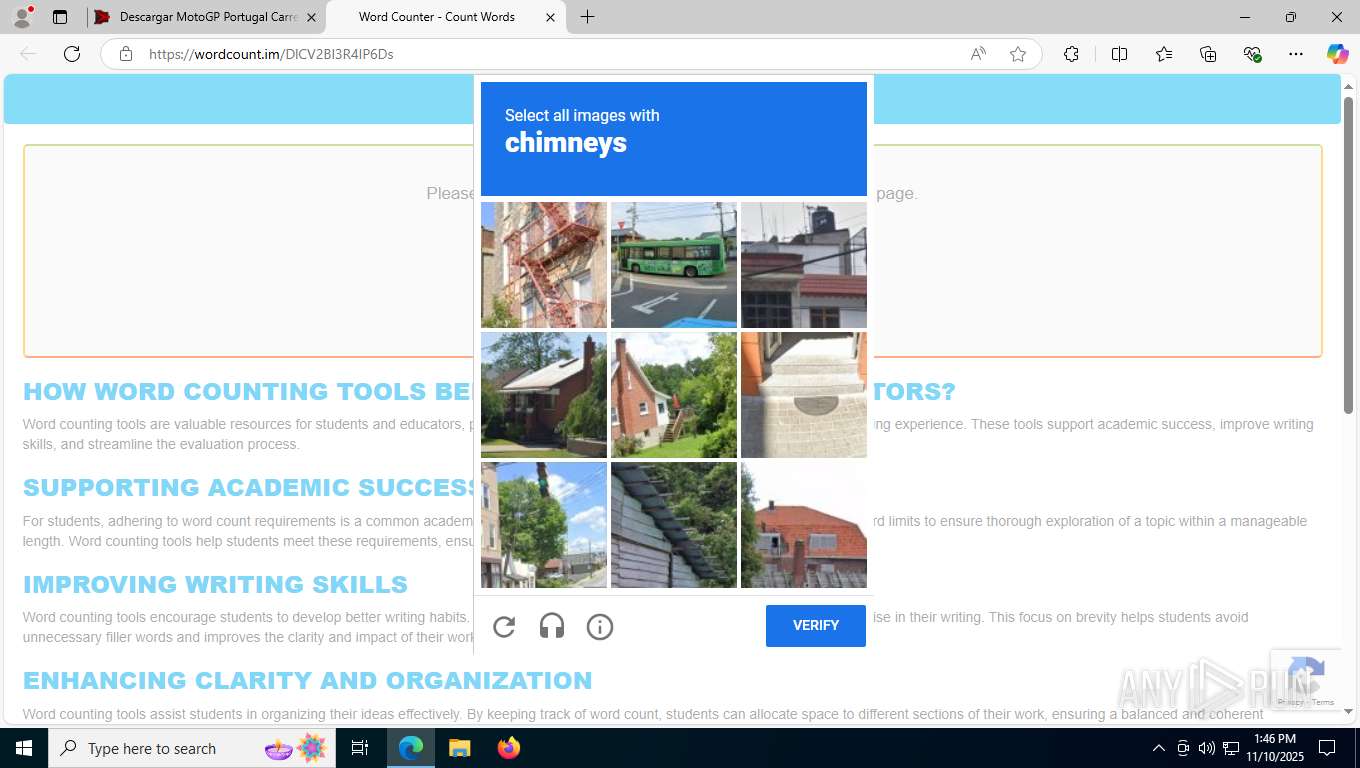Toggle split screen view
The image size is (1360, 768).
tap(1119, 54)
